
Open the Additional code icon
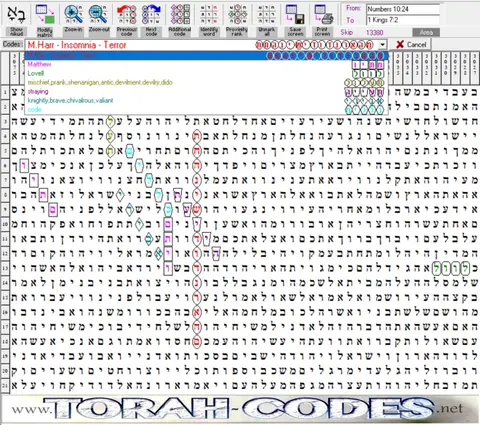point(180,14)
